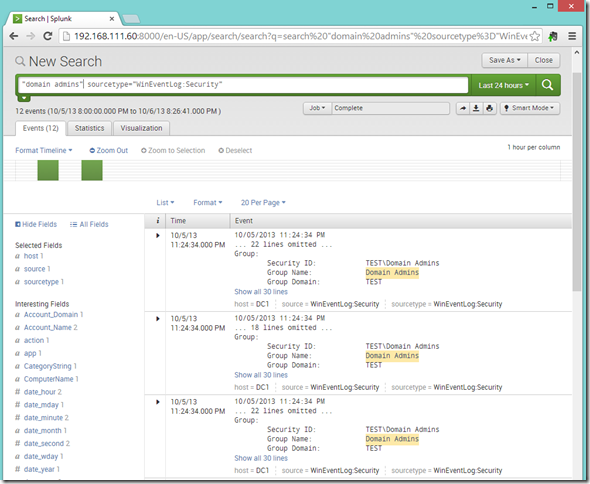This screenshot has width=590, height=484.
Task: Click the Account_Name field
Action: click(x=47, y=327)
